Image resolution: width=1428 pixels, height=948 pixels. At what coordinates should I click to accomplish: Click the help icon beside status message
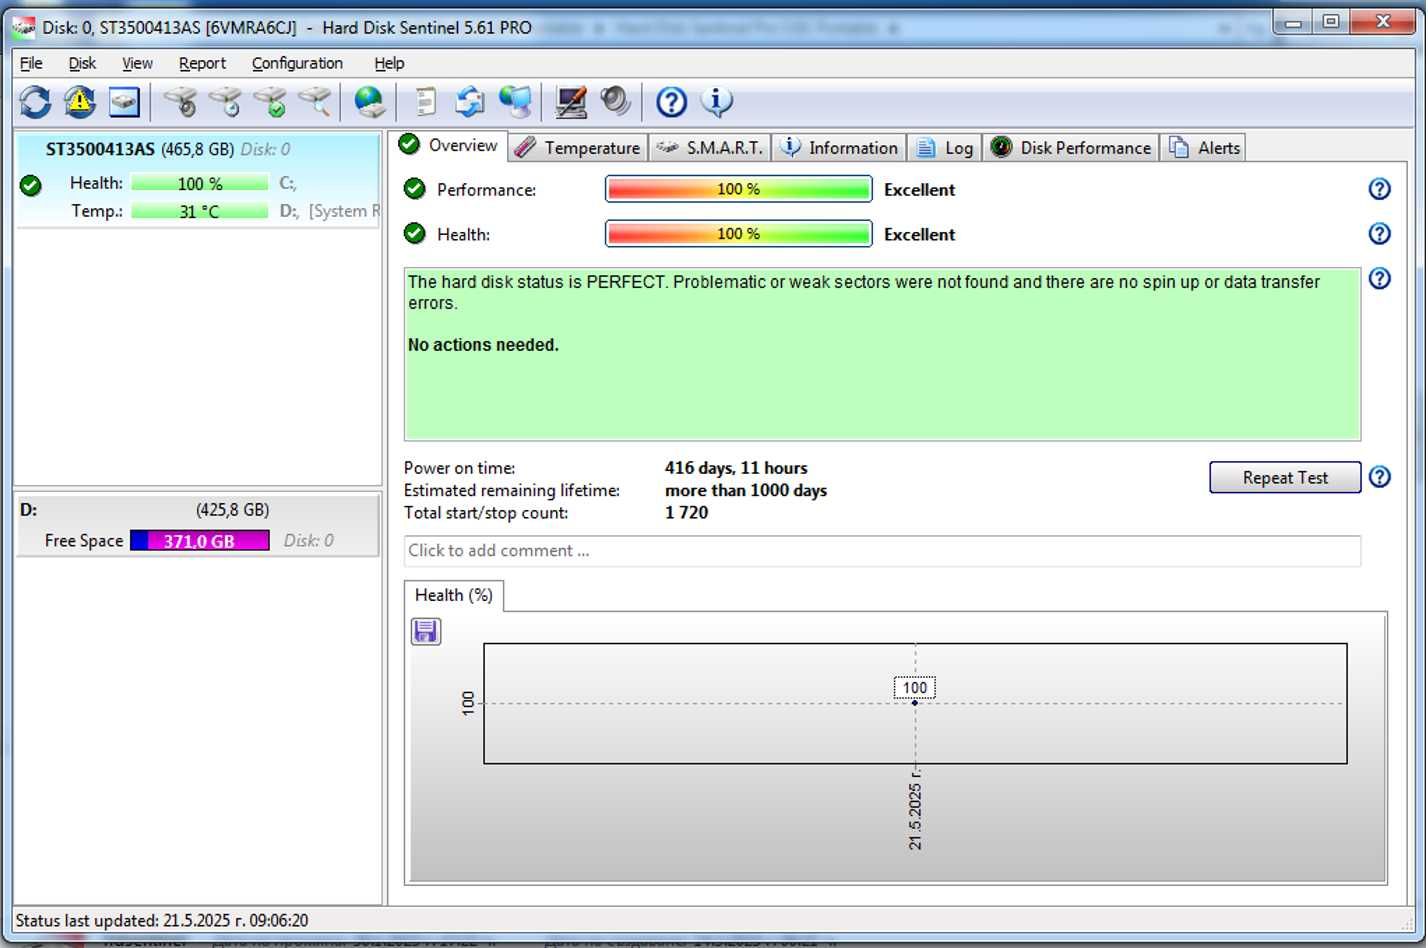pyautogui.click(x=1379, y=279)
